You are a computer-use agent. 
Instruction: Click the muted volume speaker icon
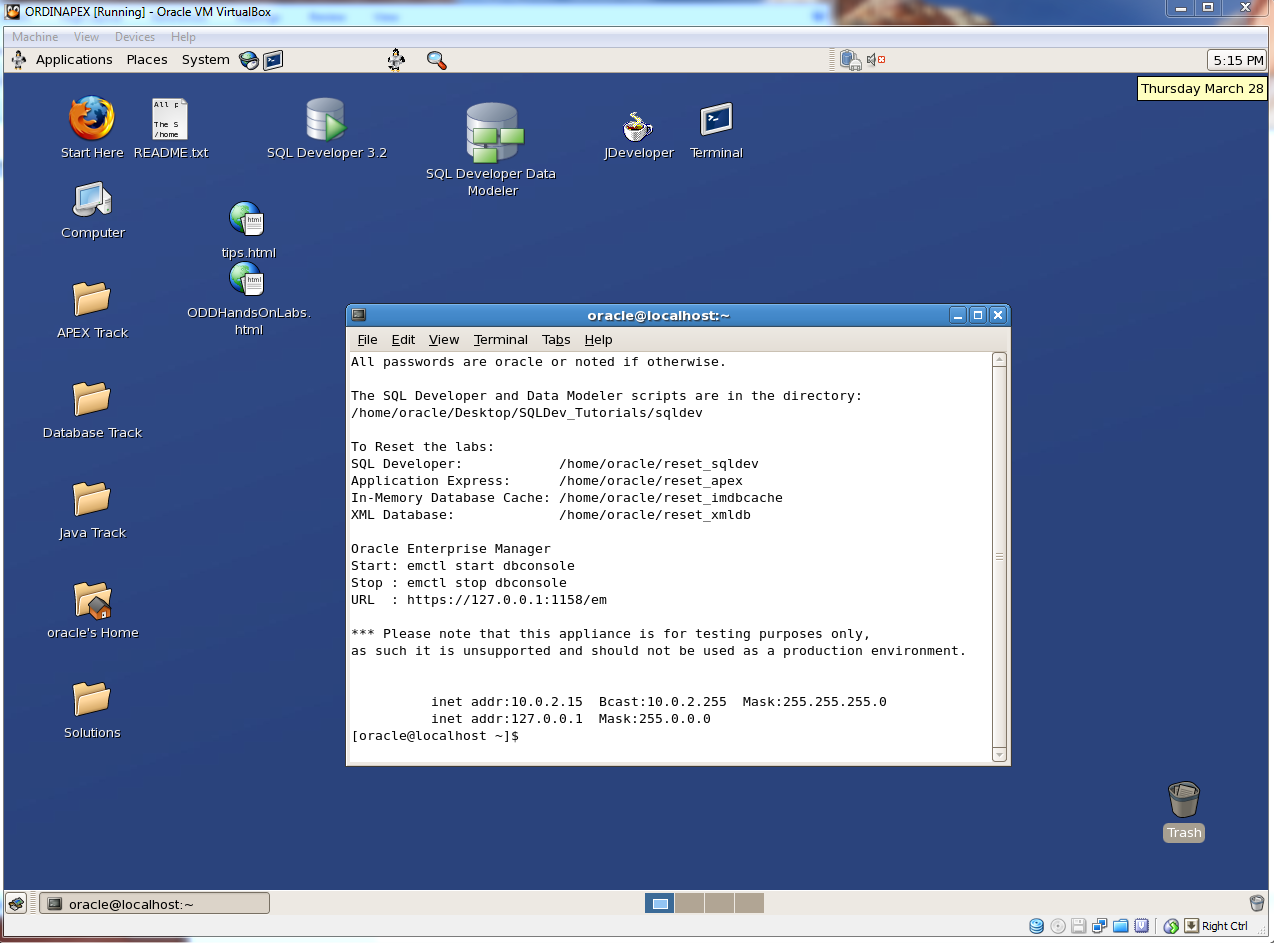[x=876, y=60]
